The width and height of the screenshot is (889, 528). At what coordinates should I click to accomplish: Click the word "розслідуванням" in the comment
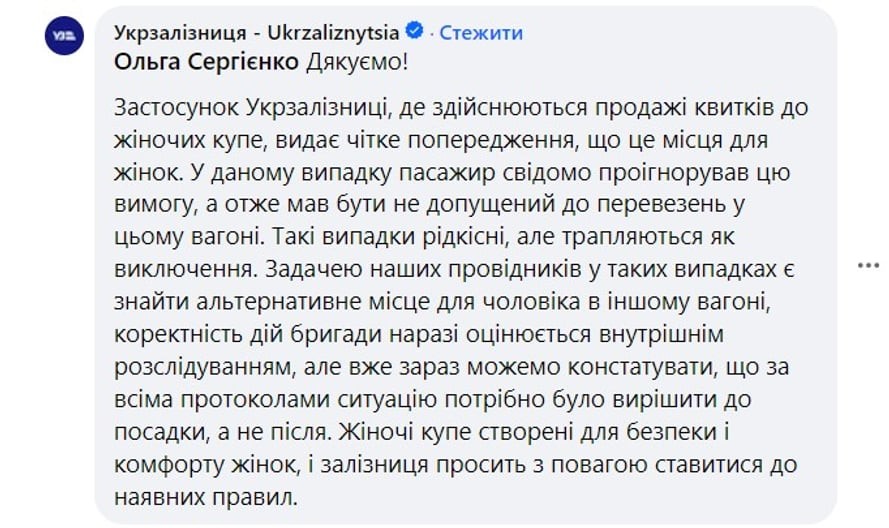tap(203, 367)
